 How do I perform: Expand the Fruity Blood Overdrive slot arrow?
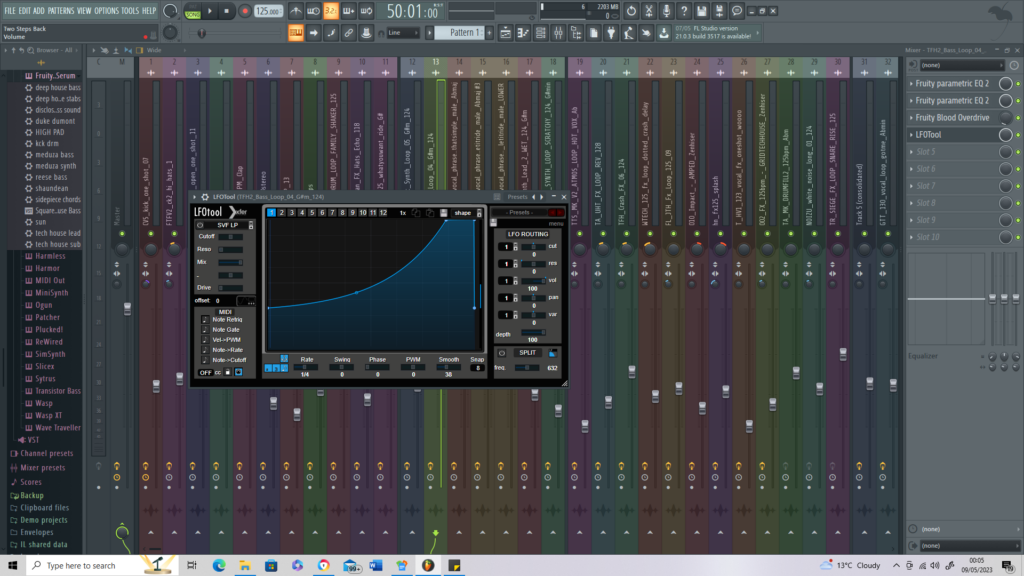912,118
